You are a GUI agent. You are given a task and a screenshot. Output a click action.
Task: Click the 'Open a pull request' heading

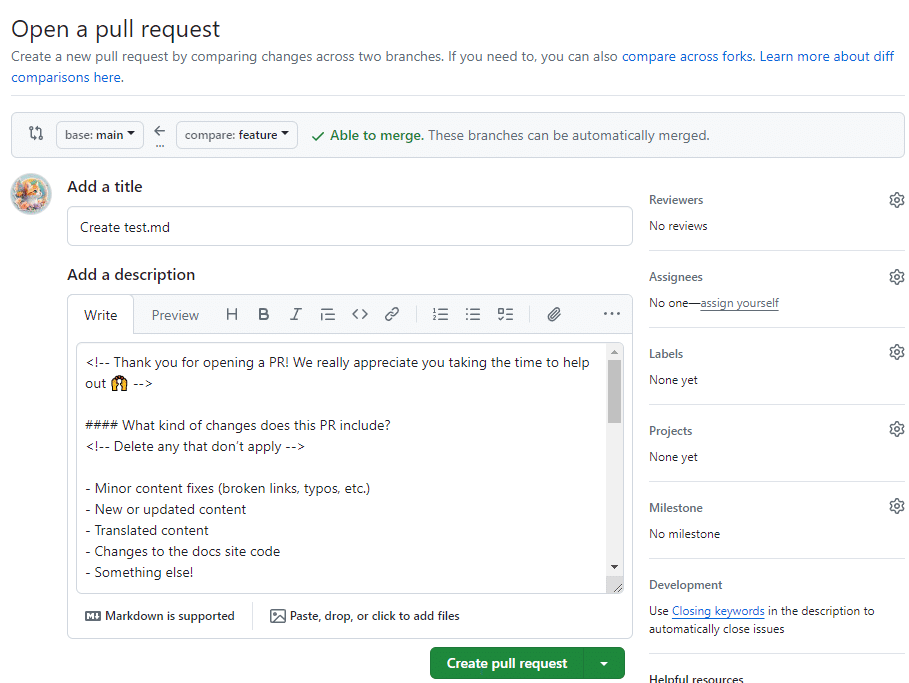(x=115, y=29)
